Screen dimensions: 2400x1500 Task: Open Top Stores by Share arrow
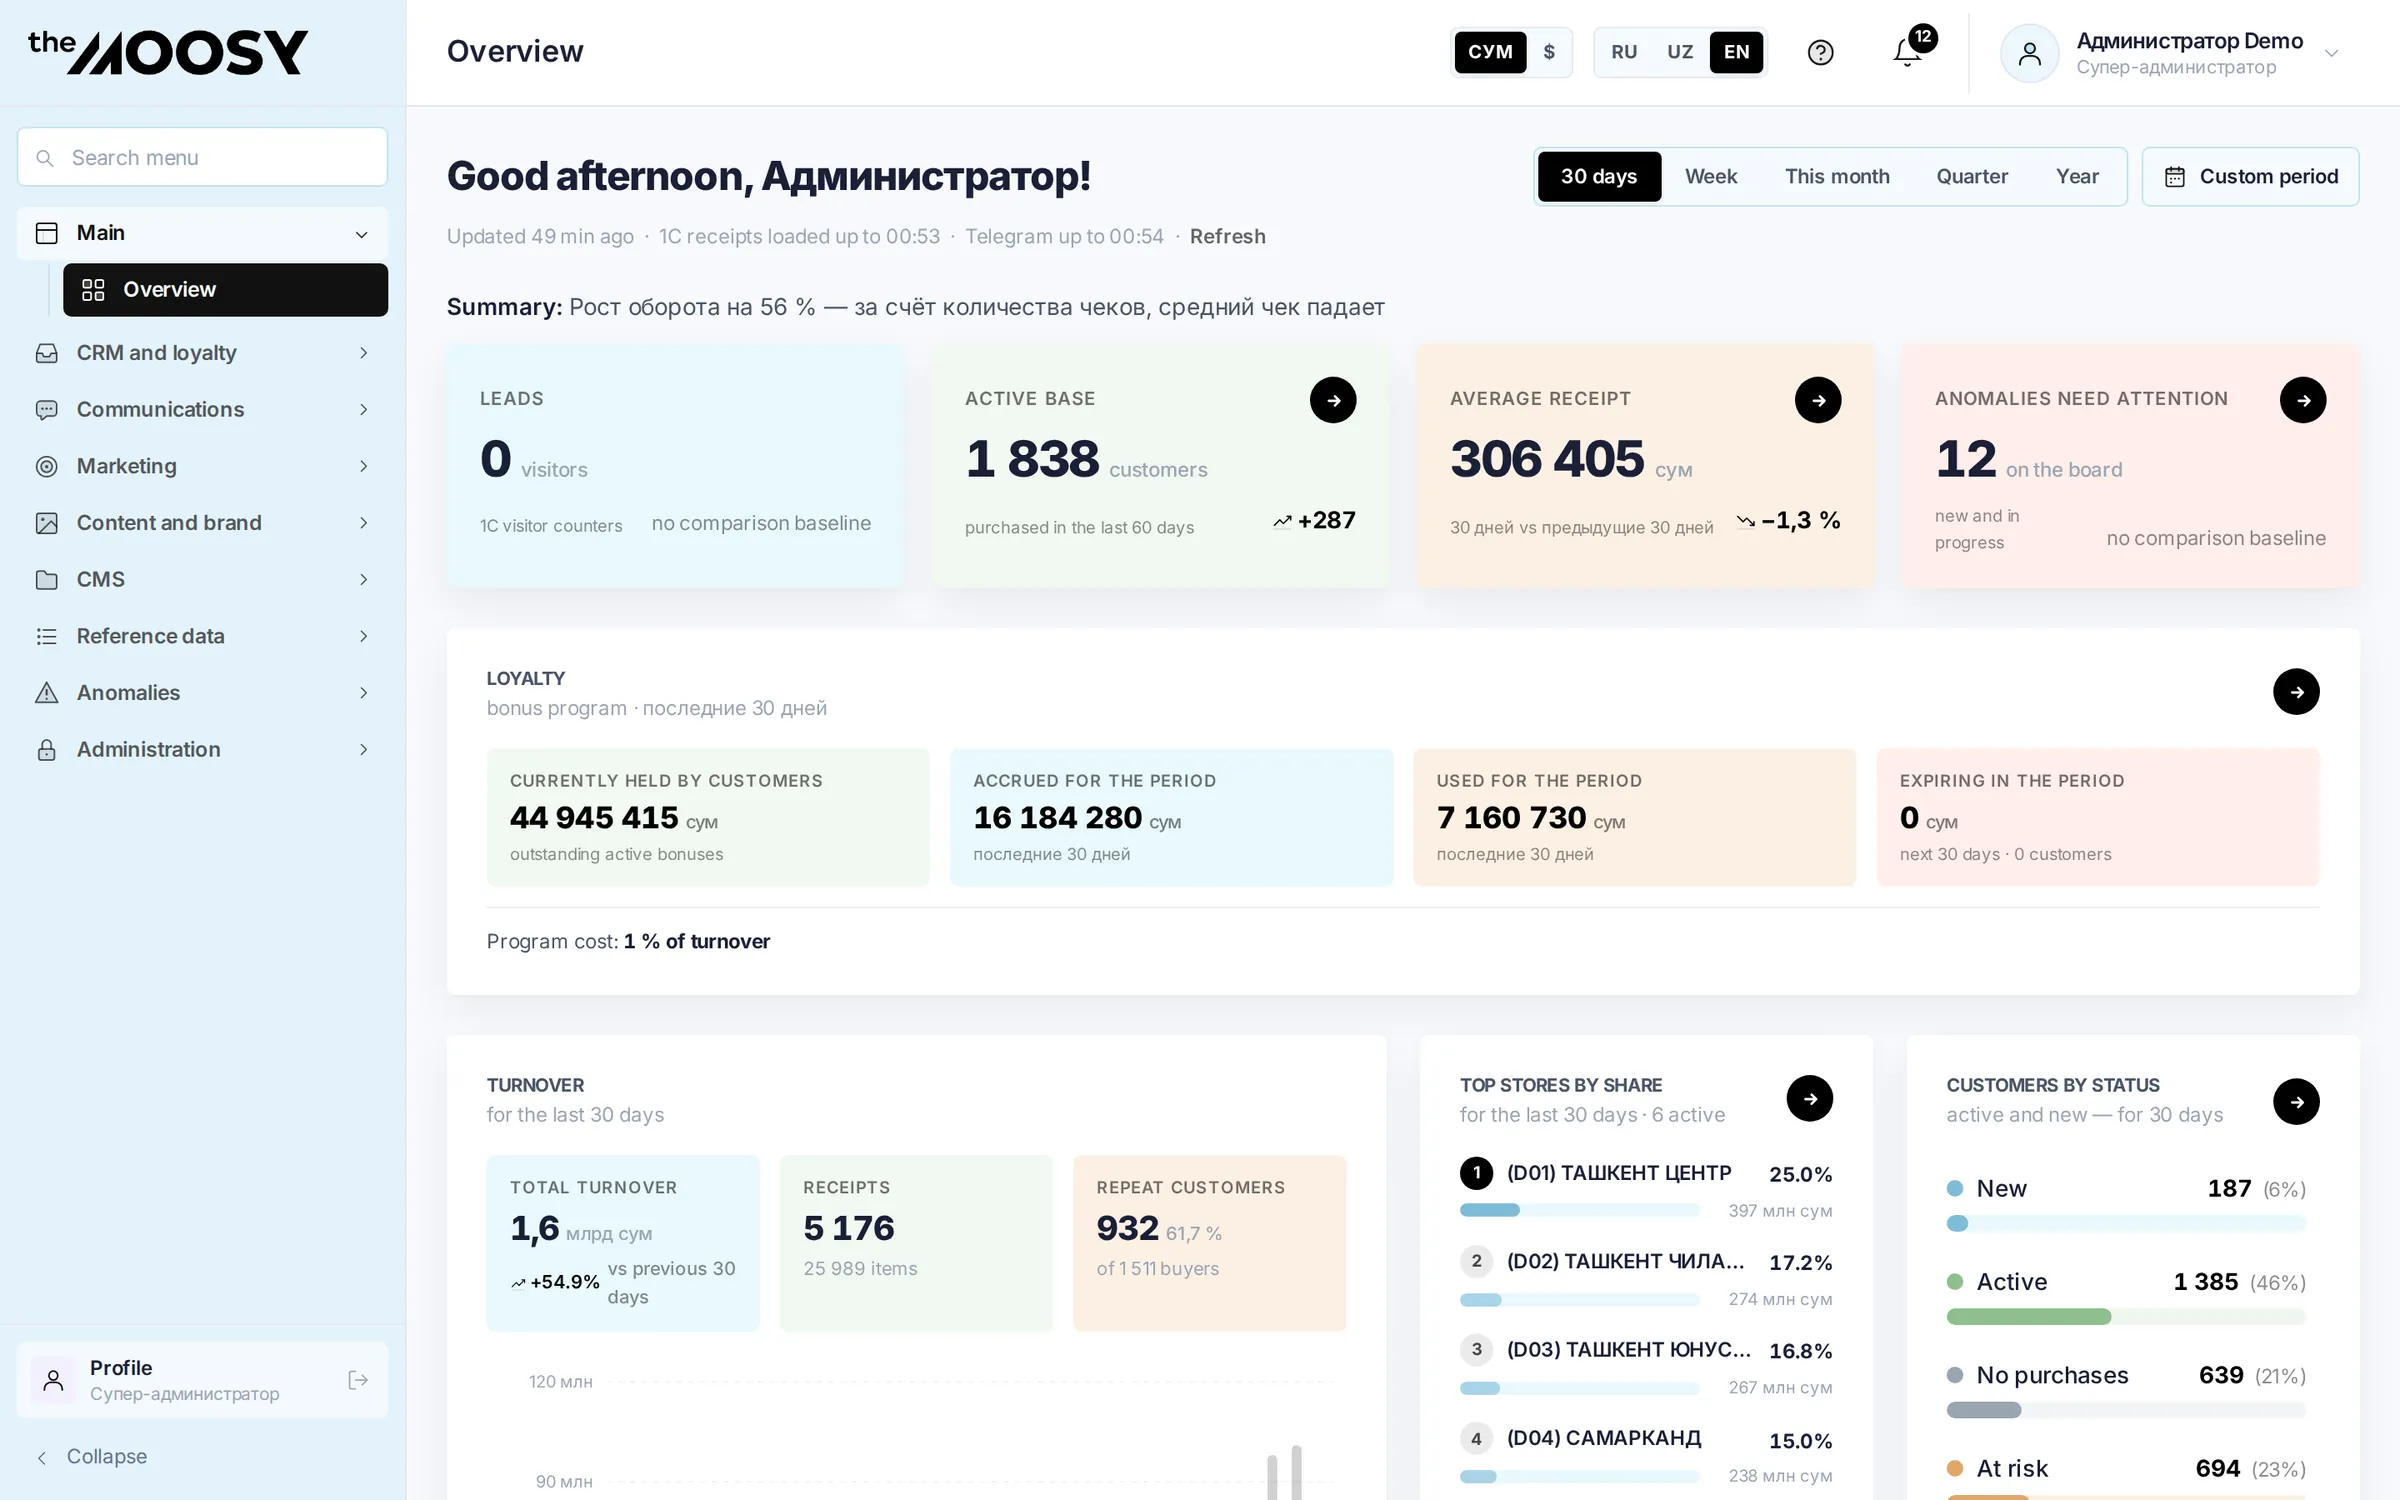(1810, 1098)
